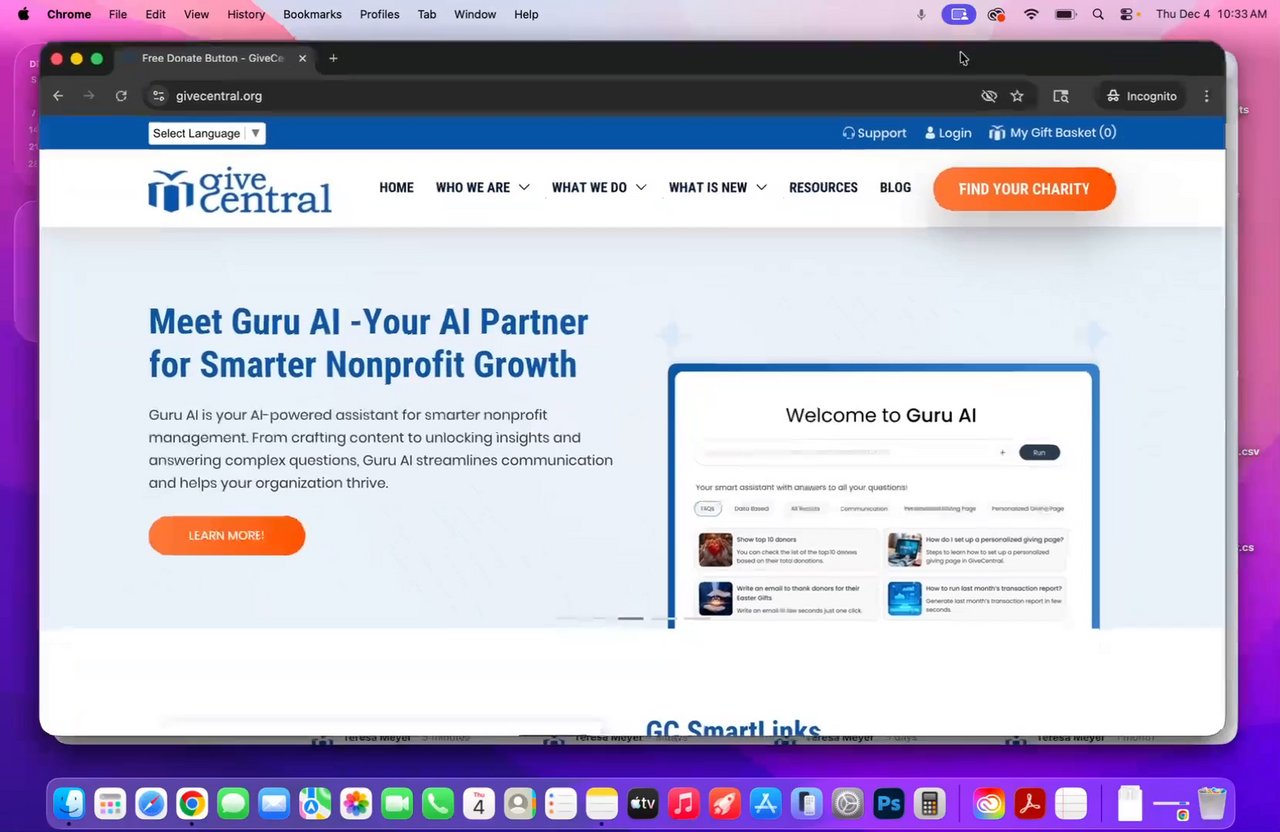1280x832 pixels.
Task: Open the Edit menu
Action: [x=155, y=14]
